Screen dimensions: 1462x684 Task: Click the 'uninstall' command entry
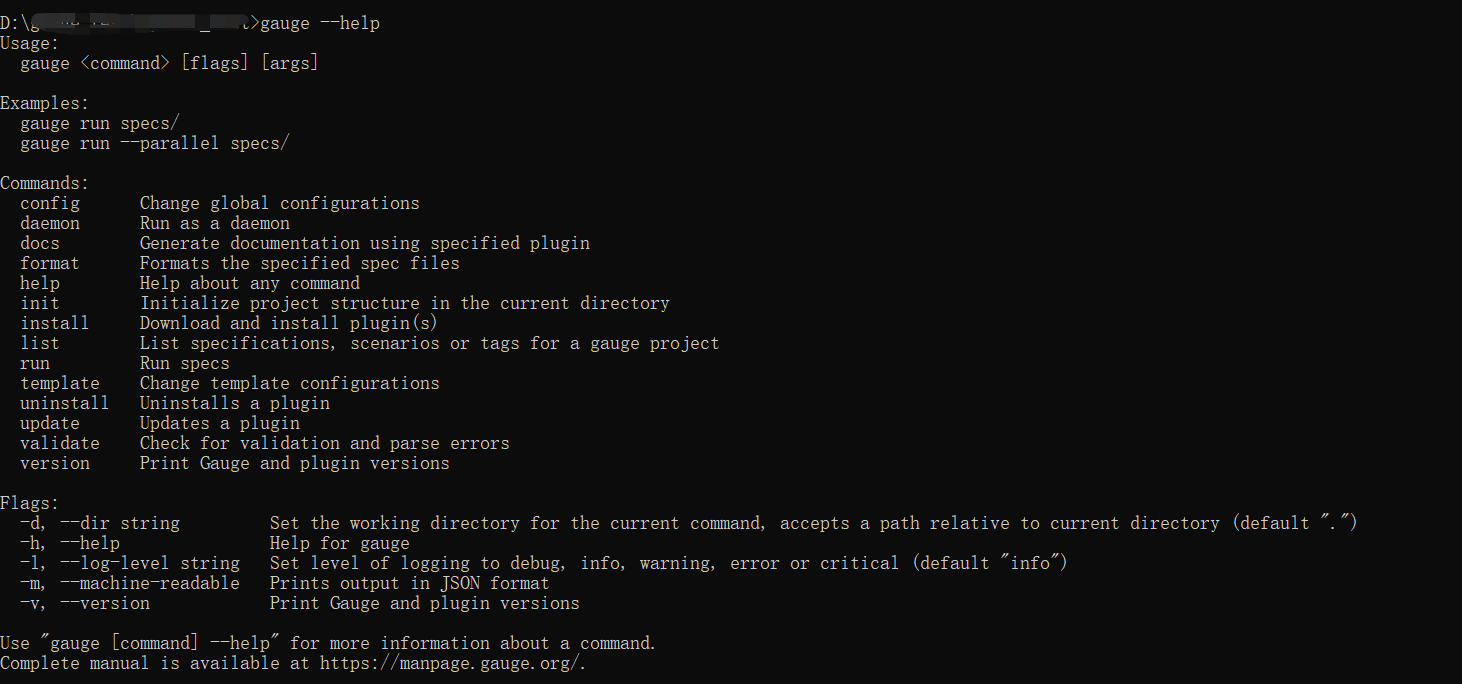pyautogui.click(x=65, y=403)
